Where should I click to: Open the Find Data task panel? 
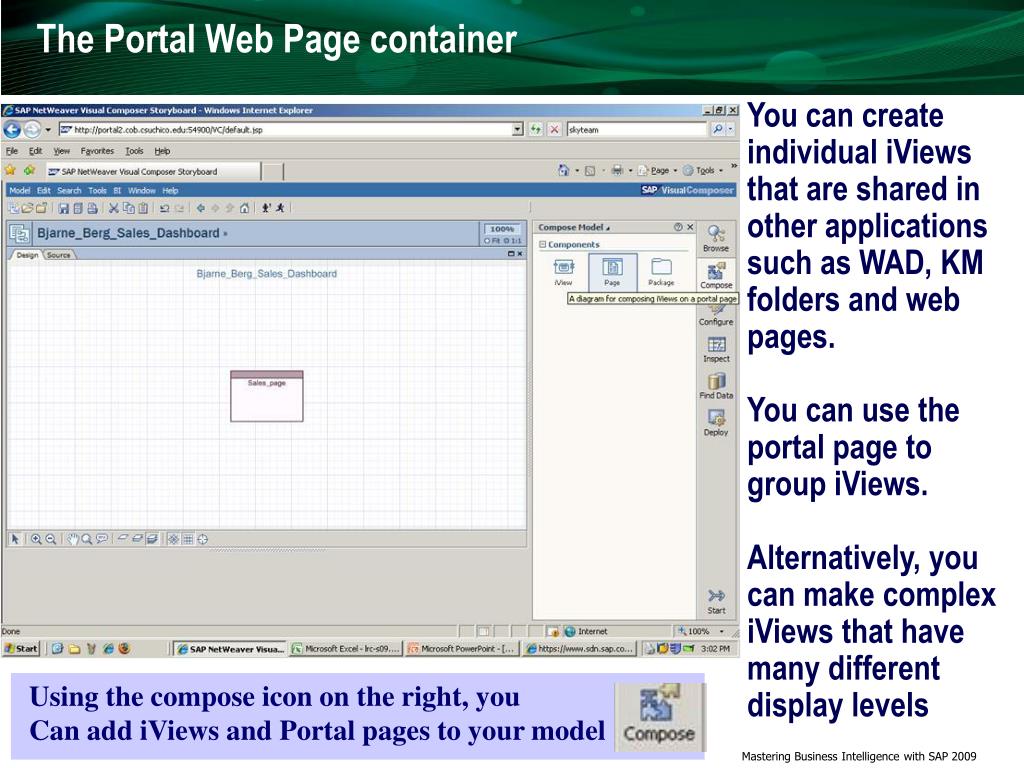point(716,386)
